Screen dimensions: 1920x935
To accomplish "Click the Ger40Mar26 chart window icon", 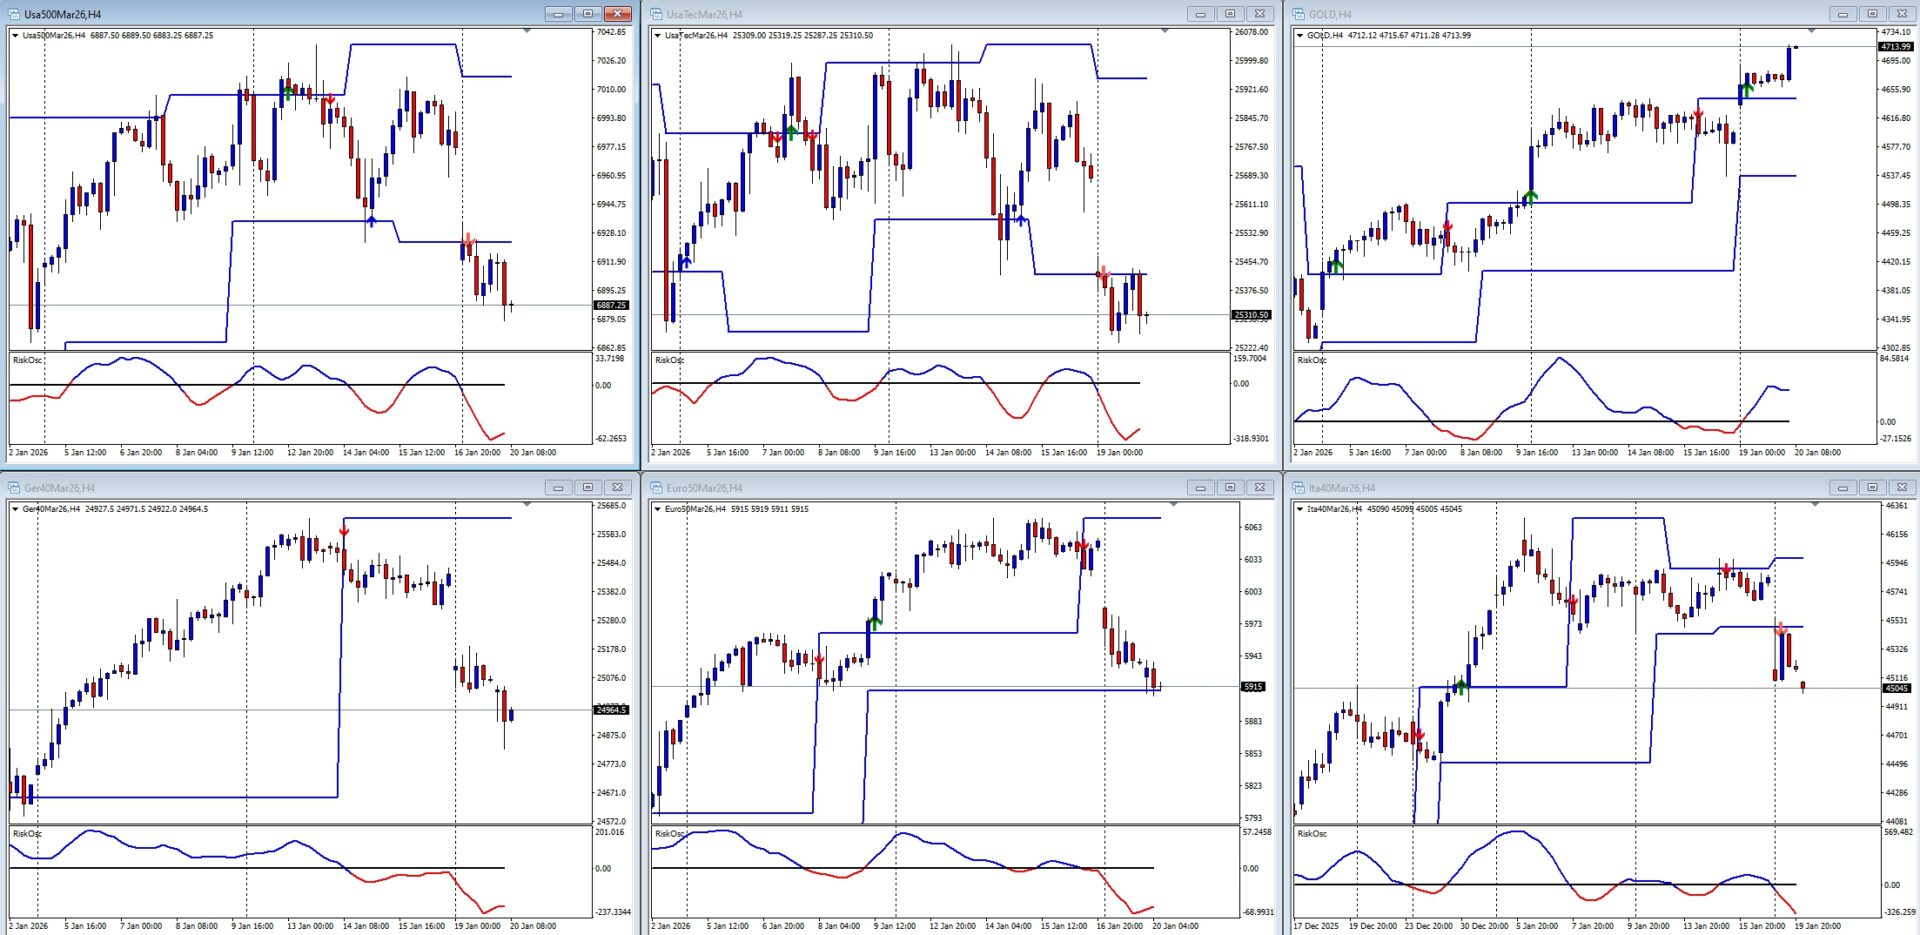I will 15,488.
